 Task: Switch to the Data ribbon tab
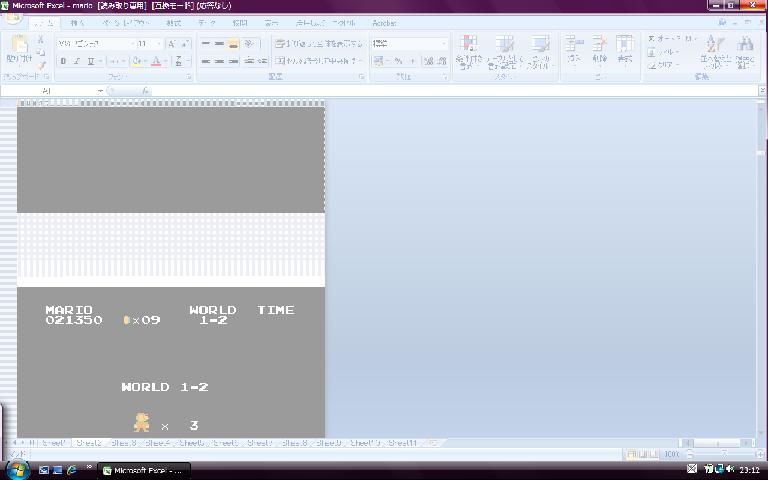(207, 23)
